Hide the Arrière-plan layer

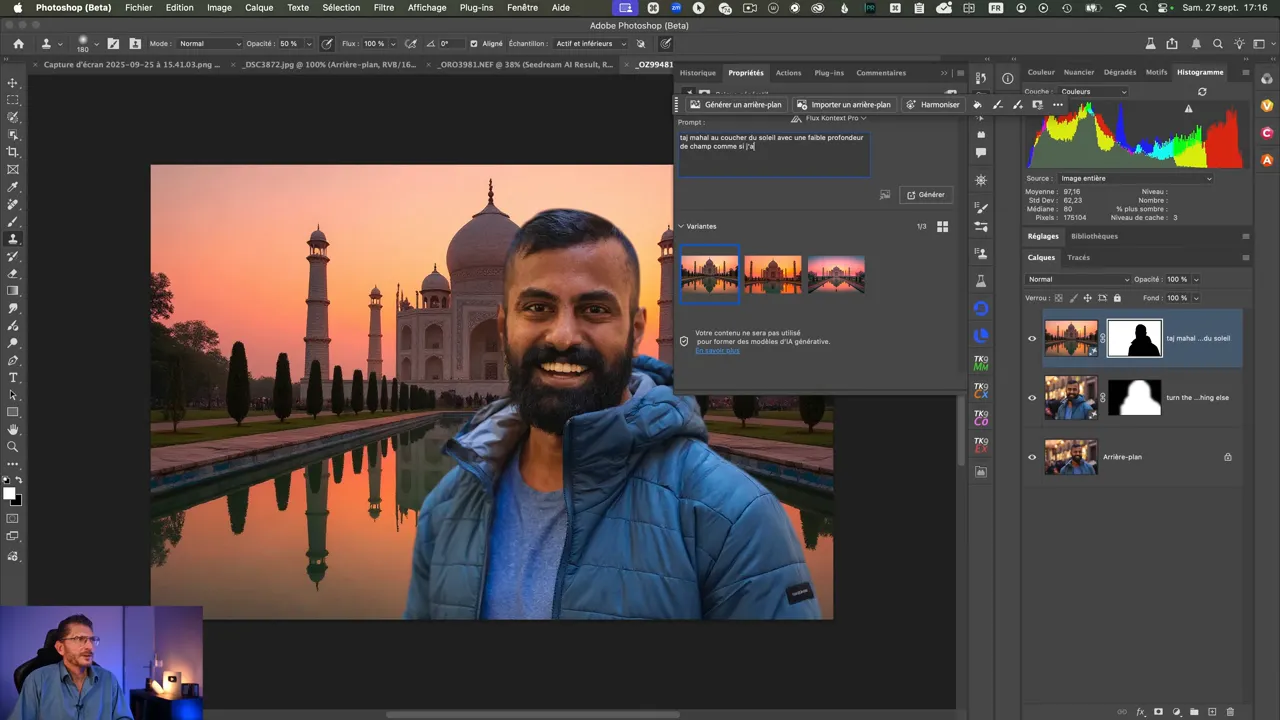click(1032, 457)
